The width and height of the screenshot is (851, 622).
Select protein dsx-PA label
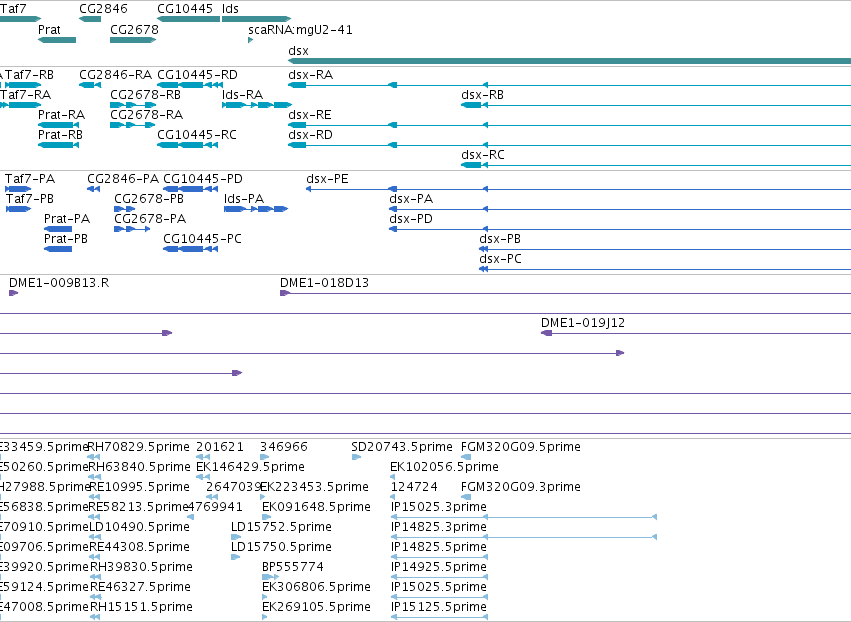point(411,199)
